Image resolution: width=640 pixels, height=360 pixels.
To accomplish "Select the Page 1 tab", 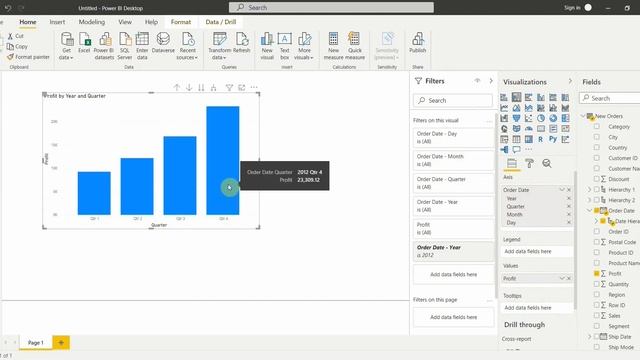I will point(36,342).
